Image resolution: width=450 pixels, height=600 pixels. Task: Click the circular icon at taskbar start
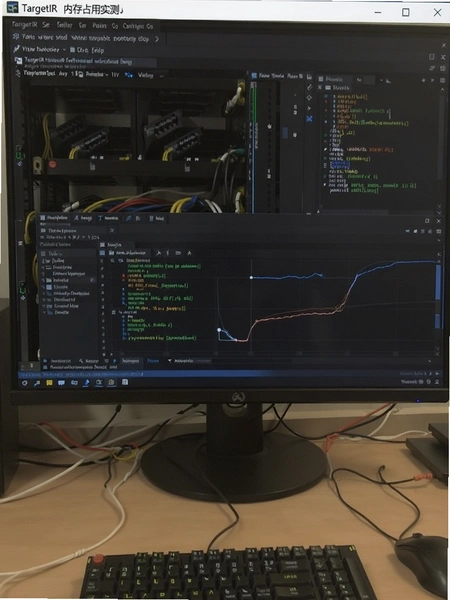(25, 383)
